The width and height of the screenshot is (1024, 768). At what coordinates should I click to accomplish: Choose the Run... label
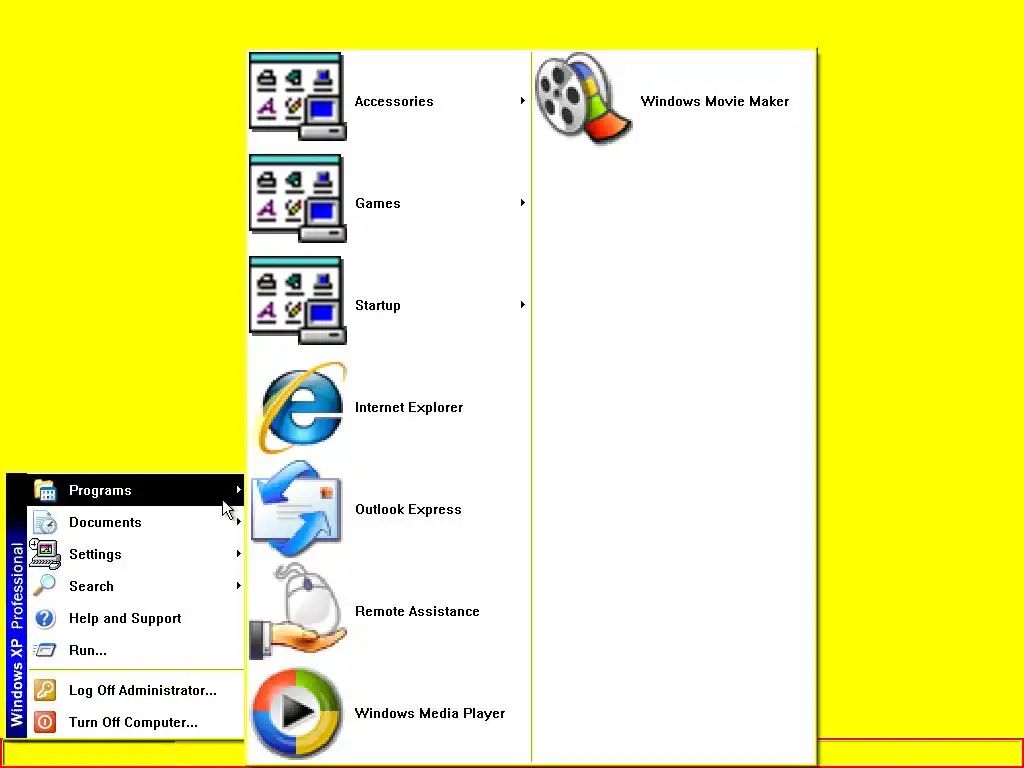(x=88, y=650)
